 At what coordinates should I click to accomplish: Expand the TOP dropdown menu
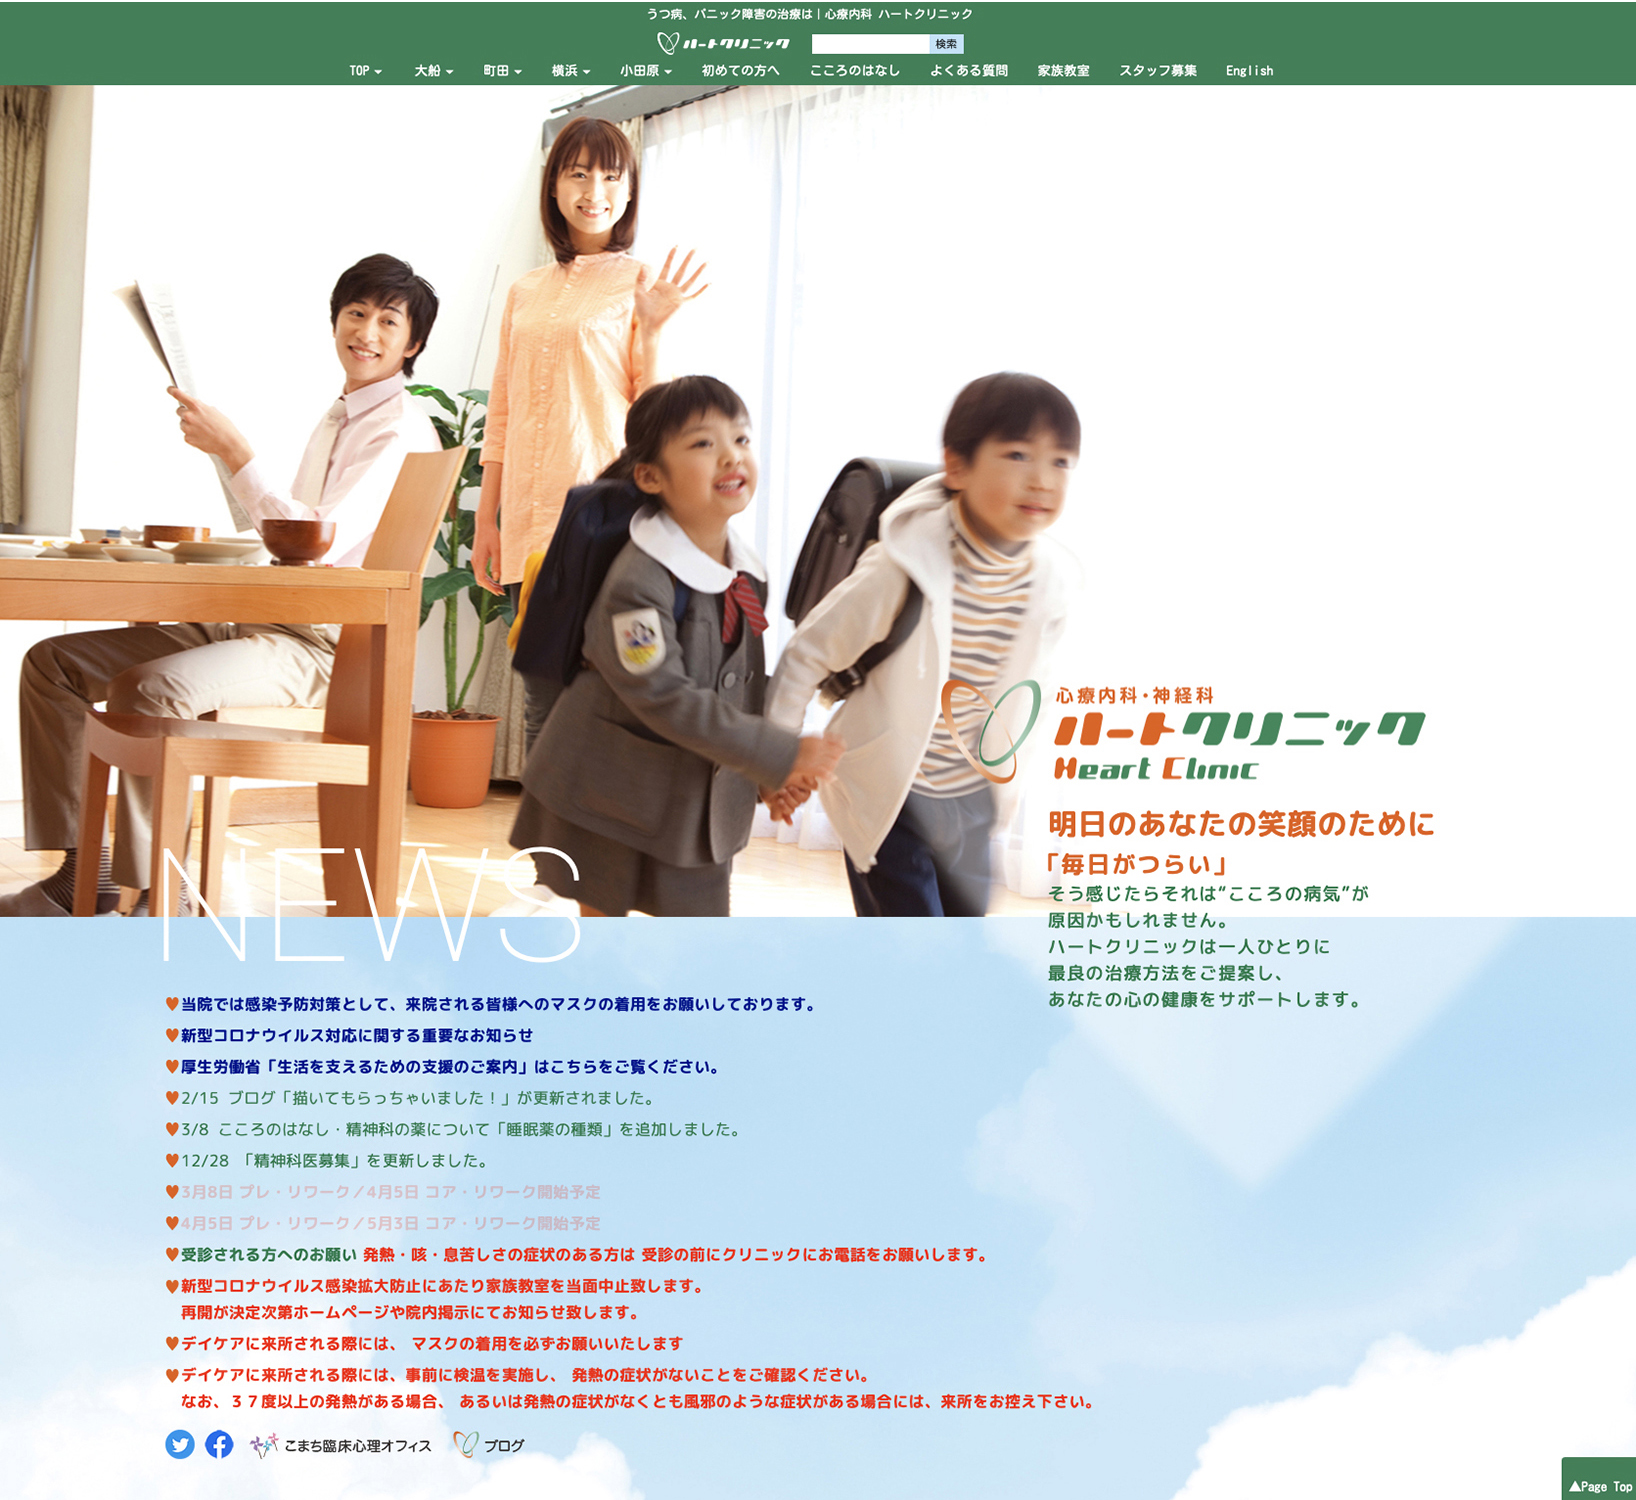[365, 71]
